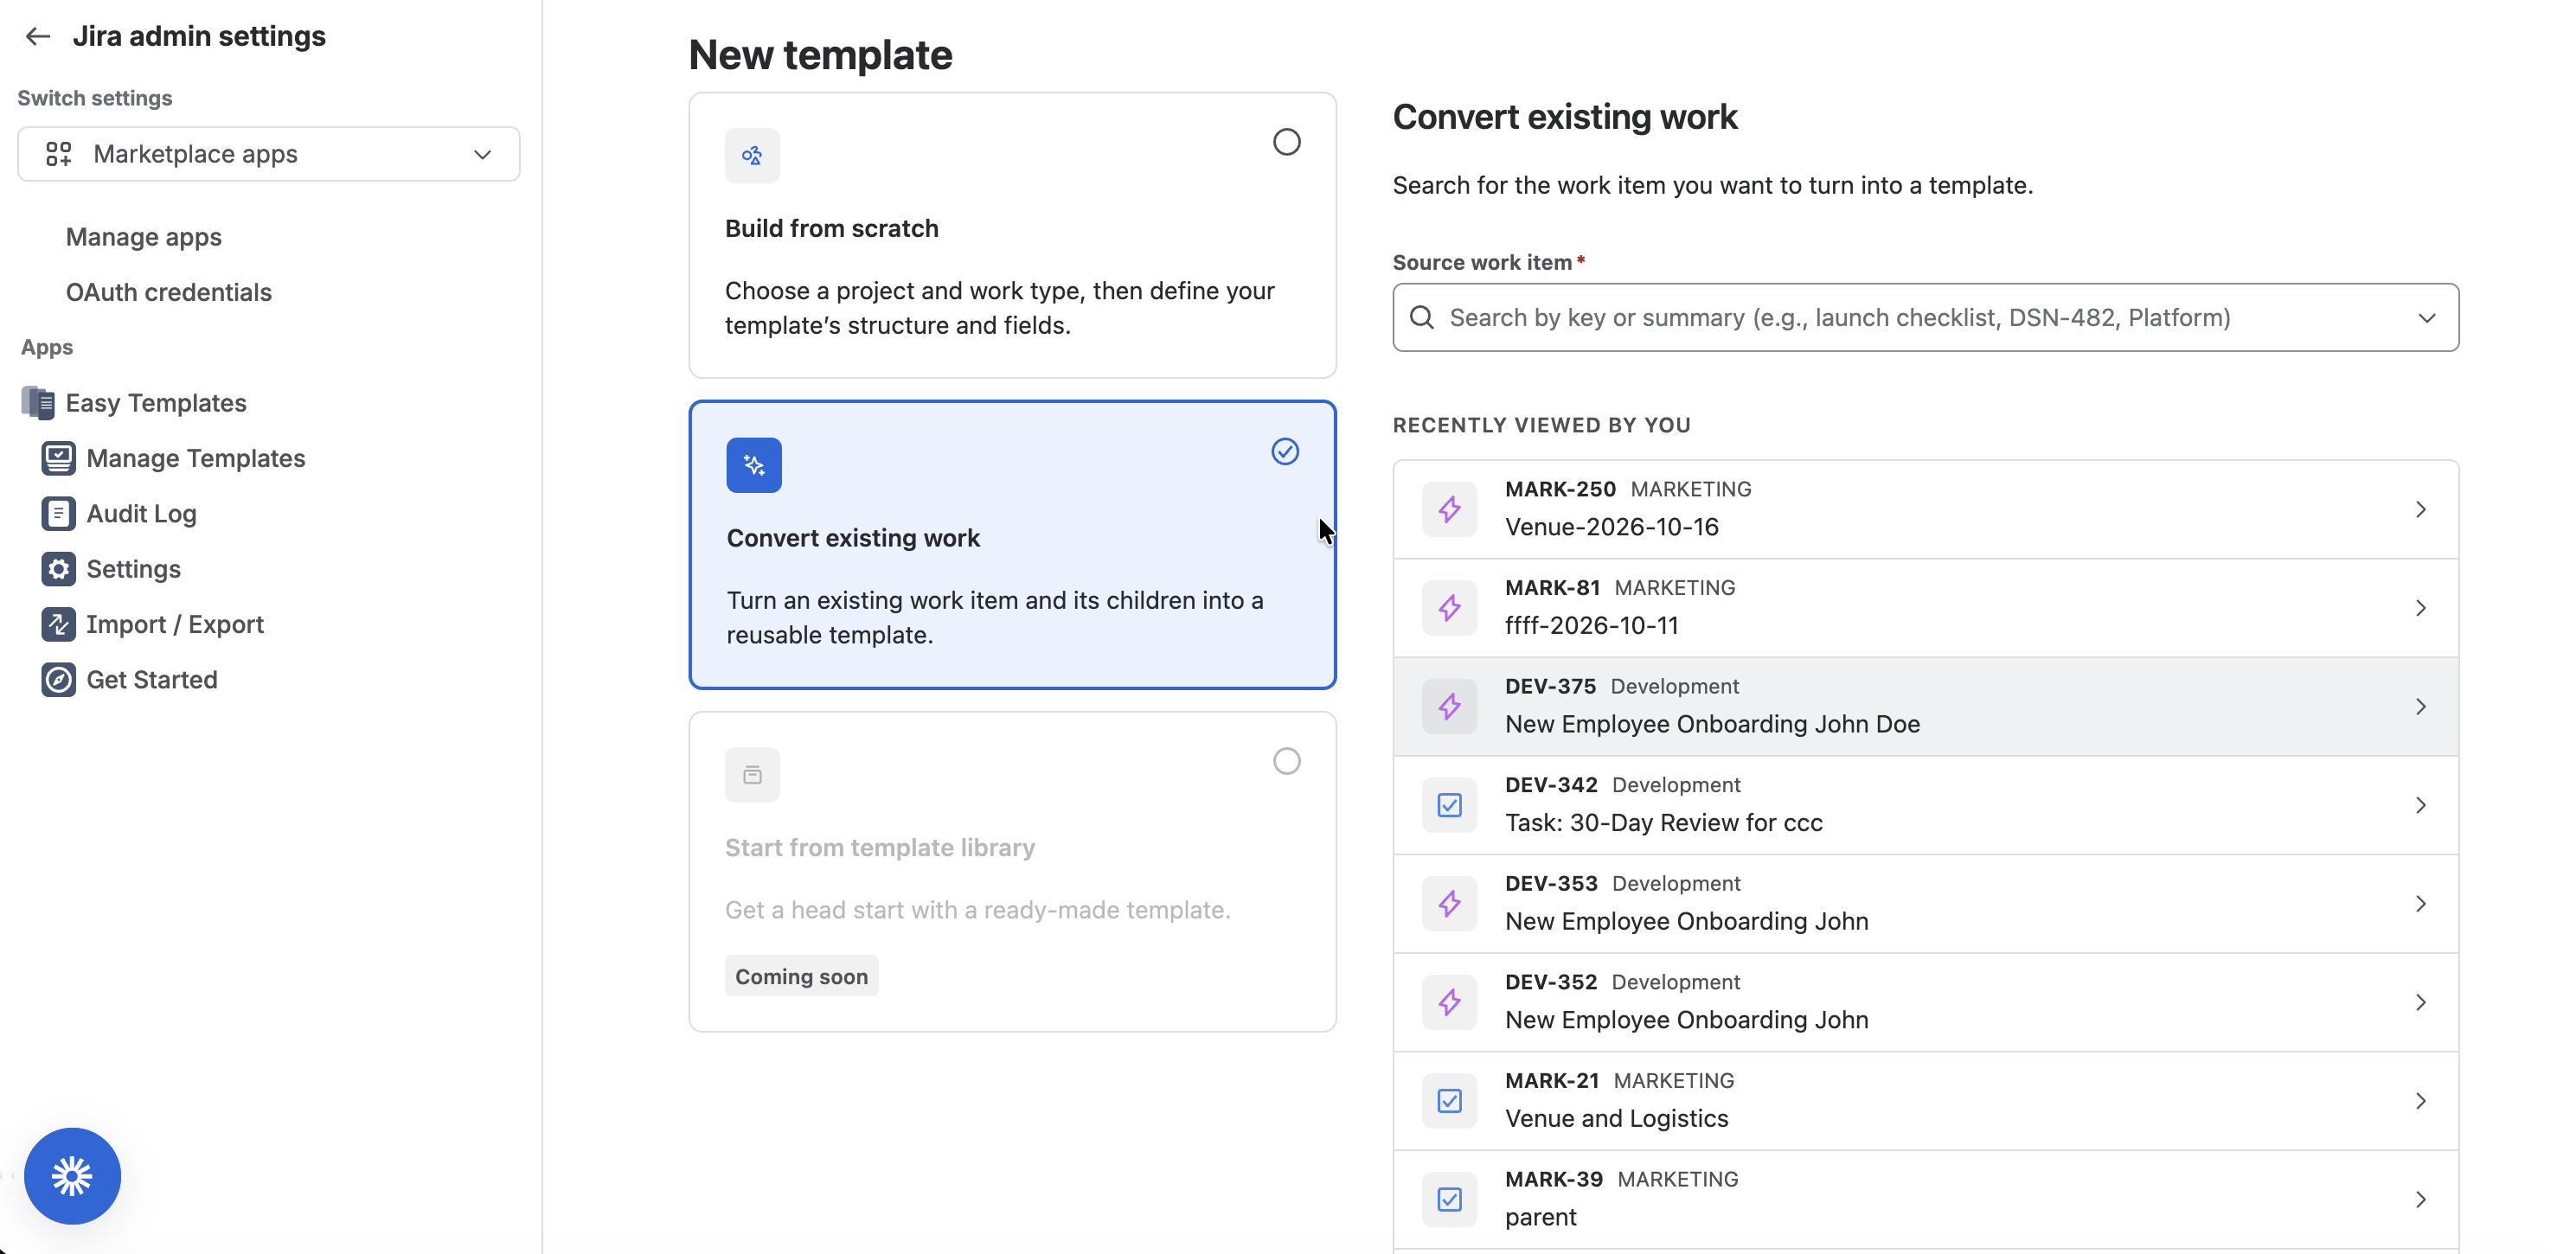The width and height of the screenshot is (2576, 1254).
Task: Click the lightning icon for MARK-250
Action: click(1449, 510)
